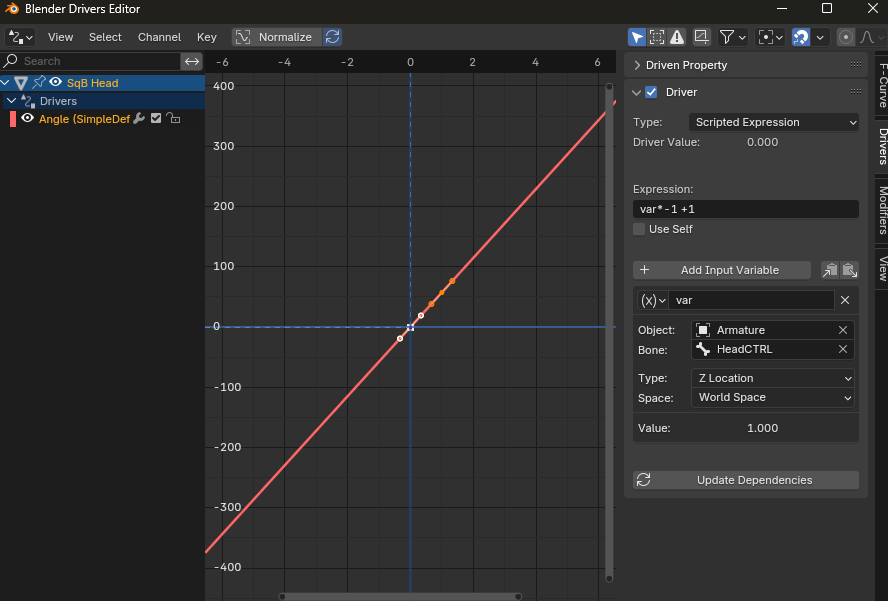Open the Z Location type dropdown
This screenshot has height=601, width=888.
772,378
